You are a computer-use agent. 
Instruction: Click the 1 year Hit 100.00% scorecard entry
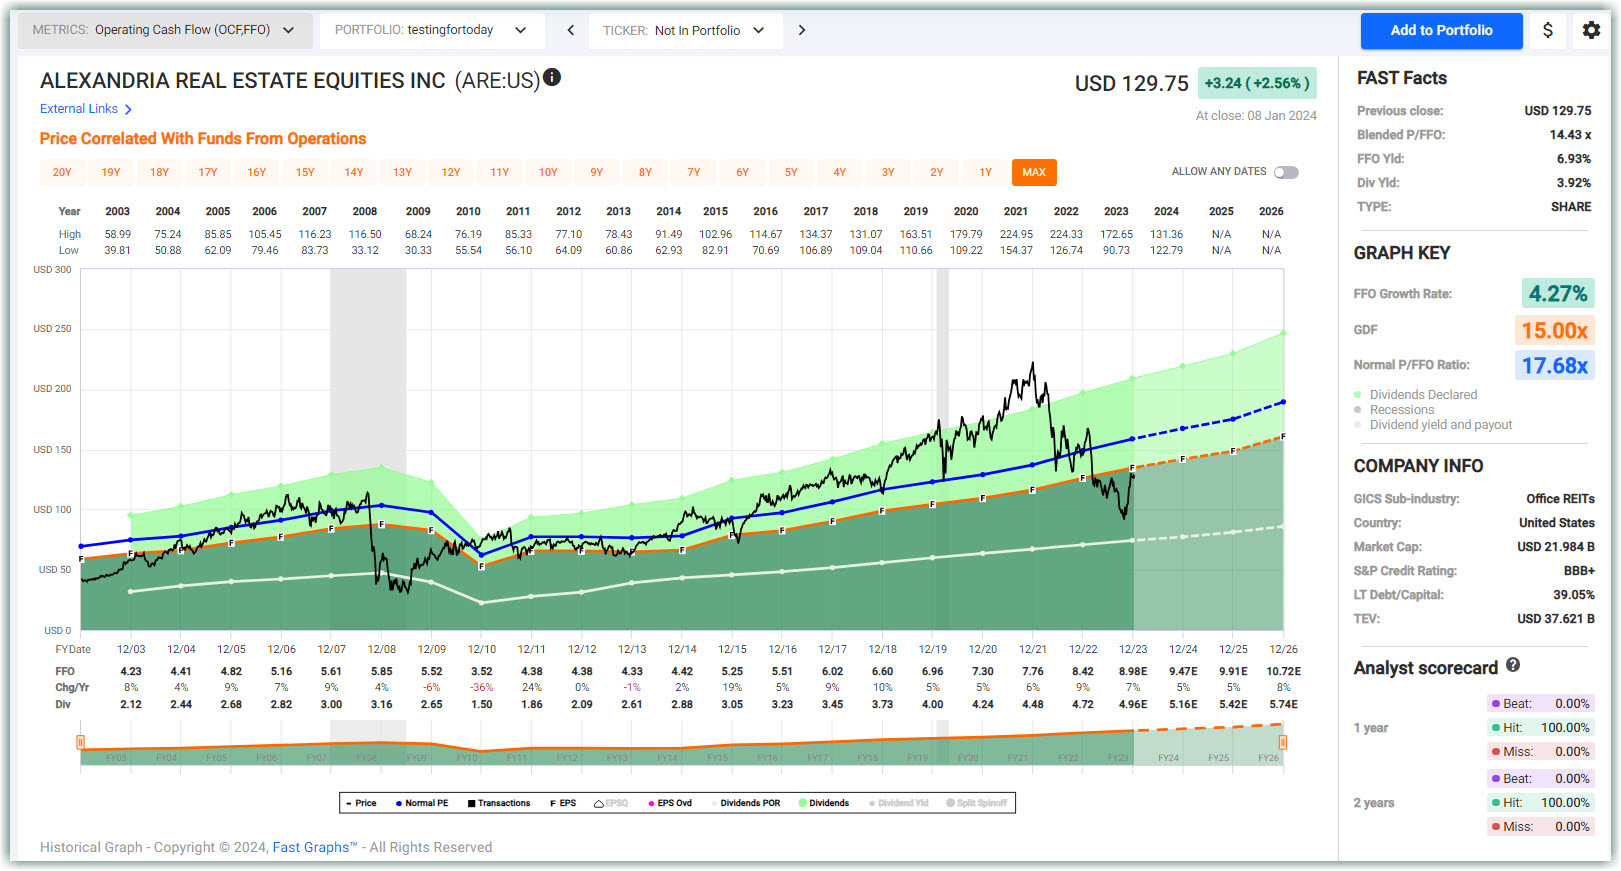1540,728
